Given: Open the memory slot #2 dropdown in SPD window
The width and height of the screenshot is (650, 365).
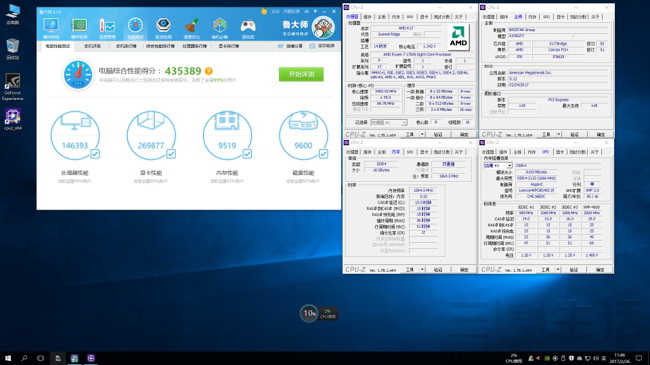Looking at the screenshot, I should click(498, 165).
